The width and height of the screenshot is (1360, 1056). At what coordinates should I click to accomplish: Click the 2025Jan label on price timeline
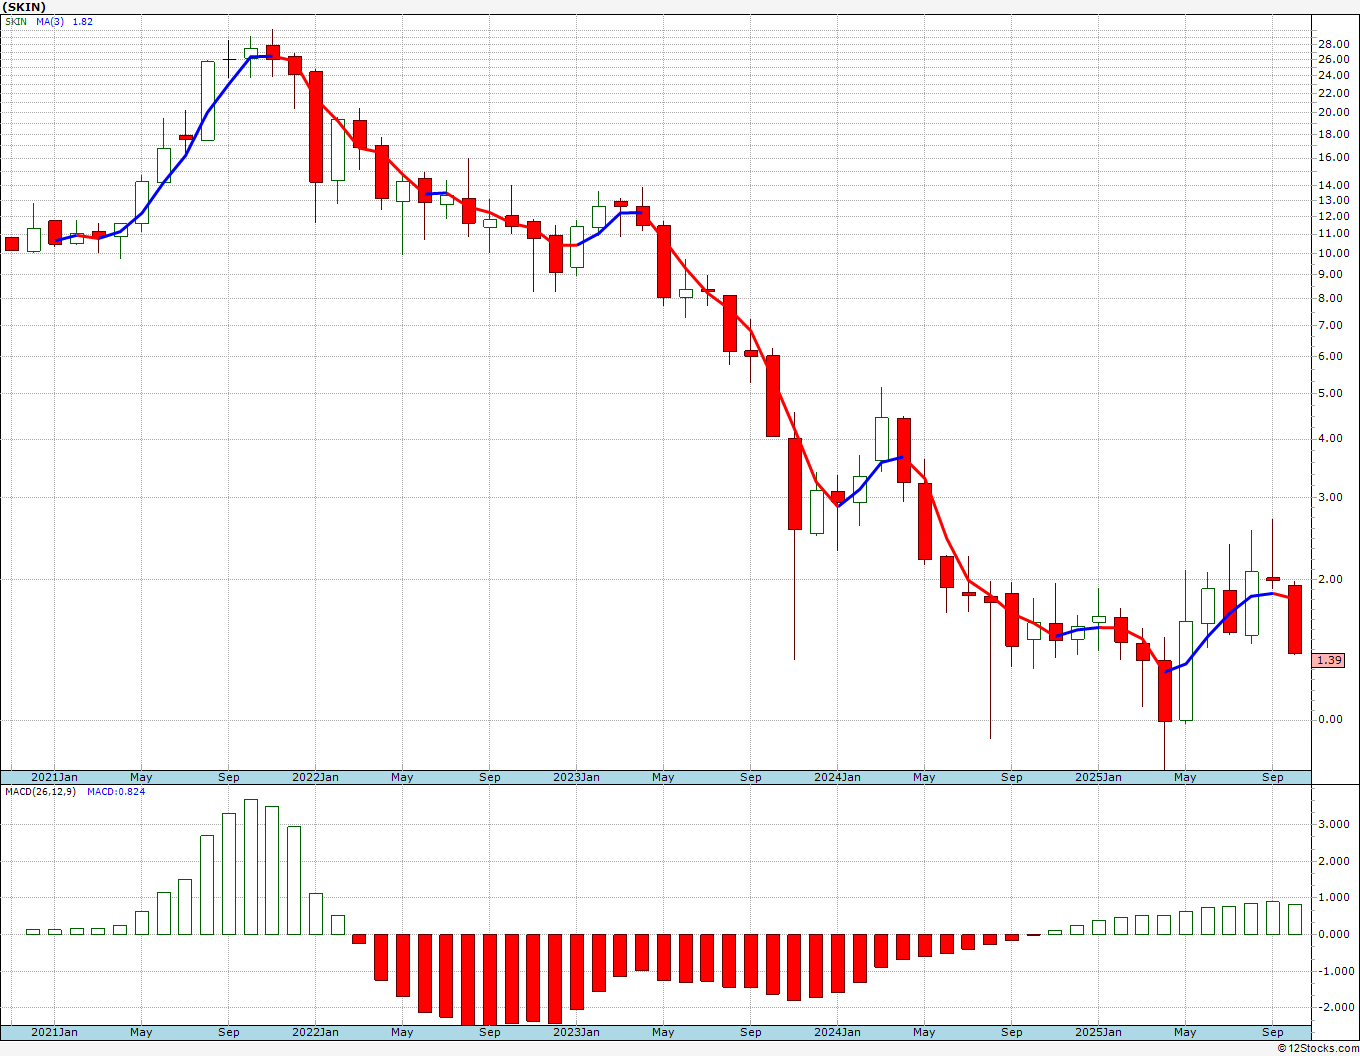(x=1098, y=777)
